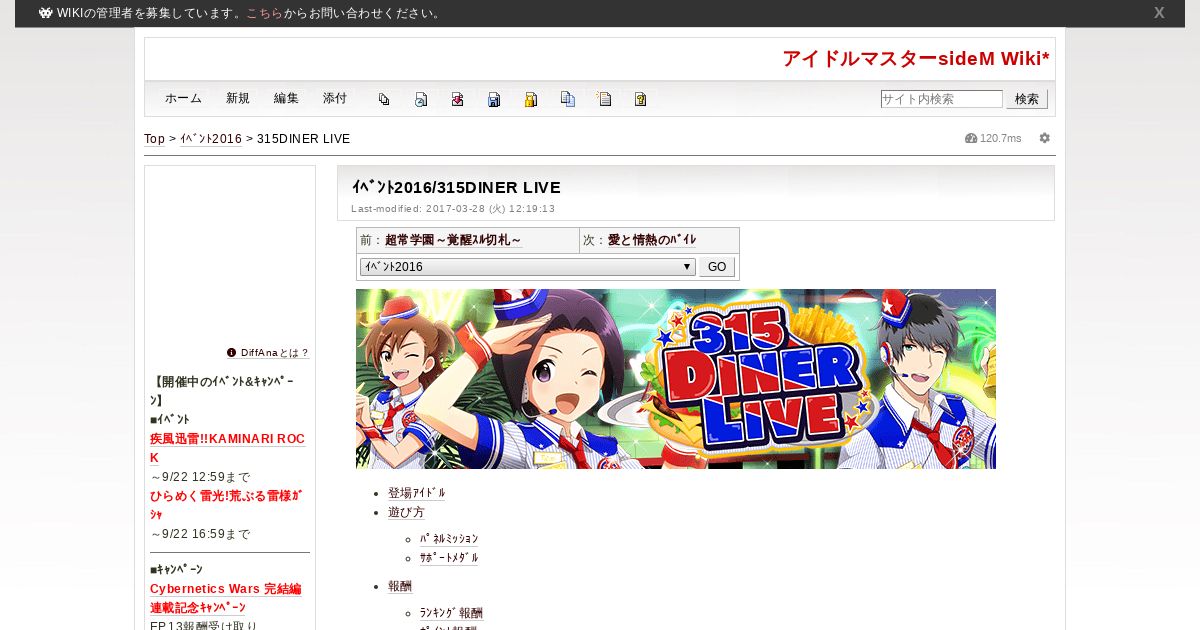The image size is (1200, 630).
Task: Open 疾風迅雷!!KAMINARI ROCK event link
Action: (227, 448)
